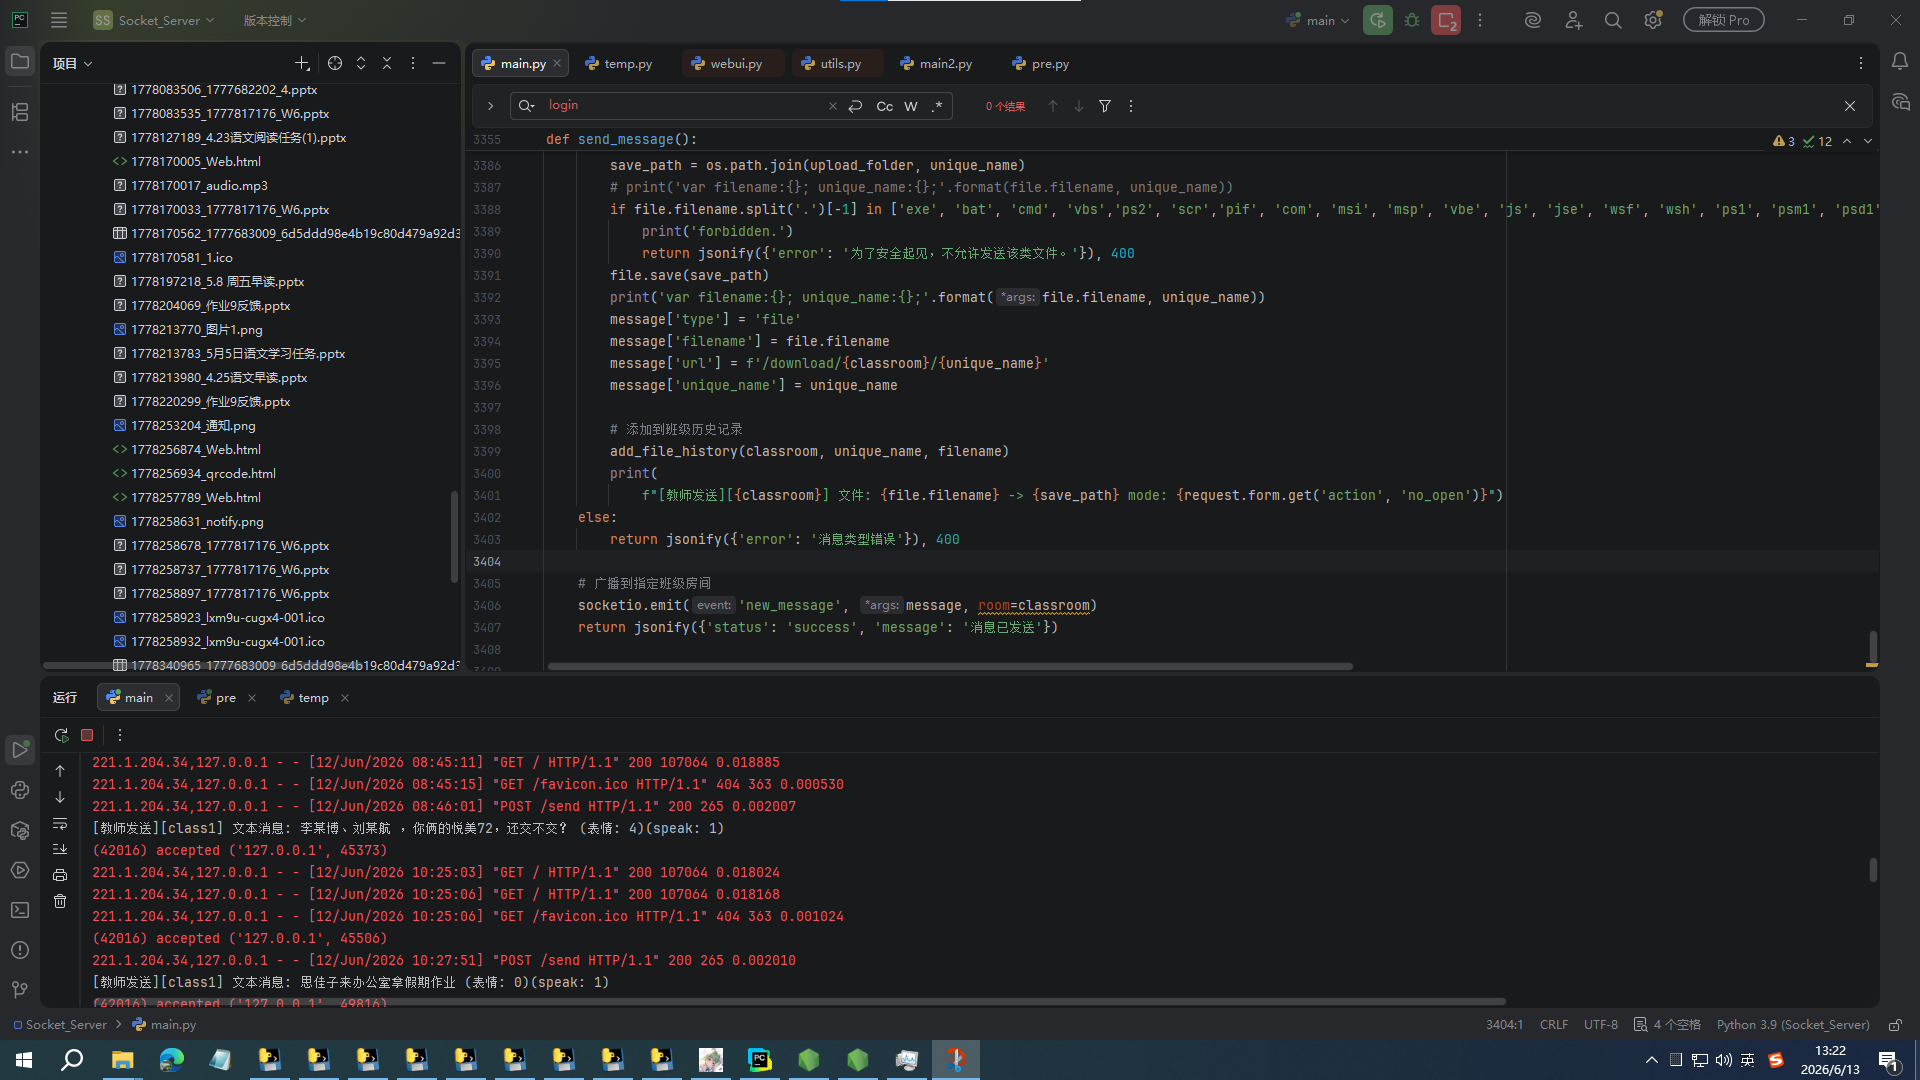Switch to temp.py editor tab
The width and height of the screenshot is (1920, 1080).
click(619, 63)
